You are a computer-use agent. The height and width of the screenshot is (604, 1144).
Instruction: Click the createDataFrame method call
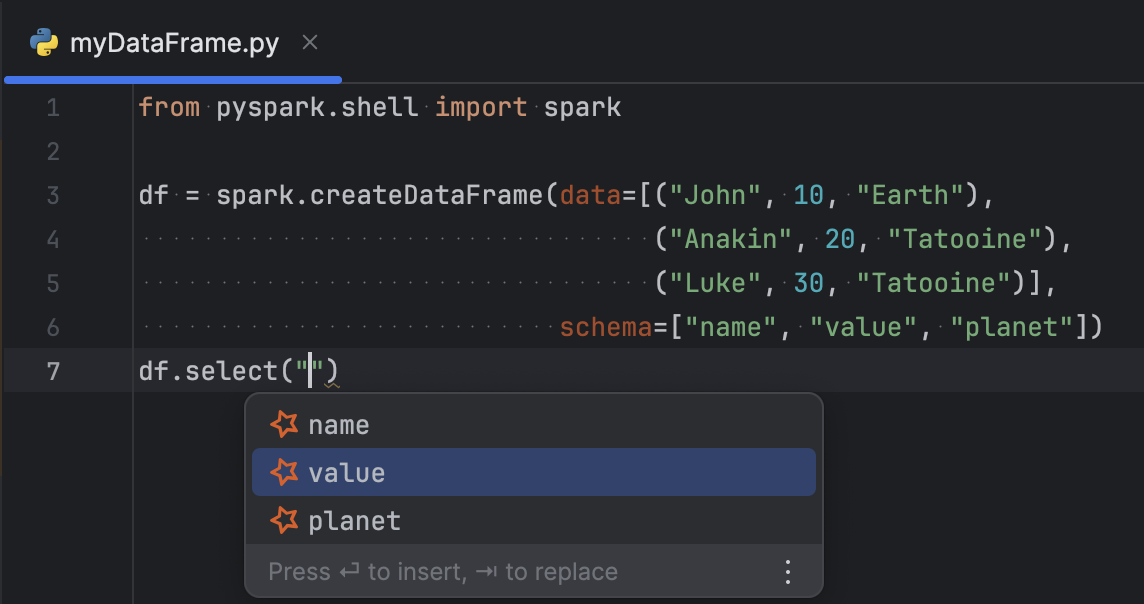(427, 196)
